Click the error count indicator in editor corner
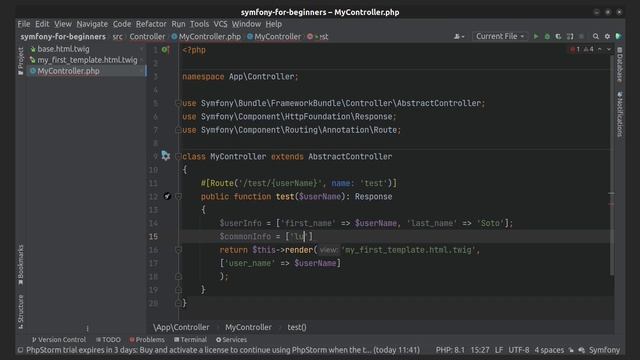 (x=575, y=49)
